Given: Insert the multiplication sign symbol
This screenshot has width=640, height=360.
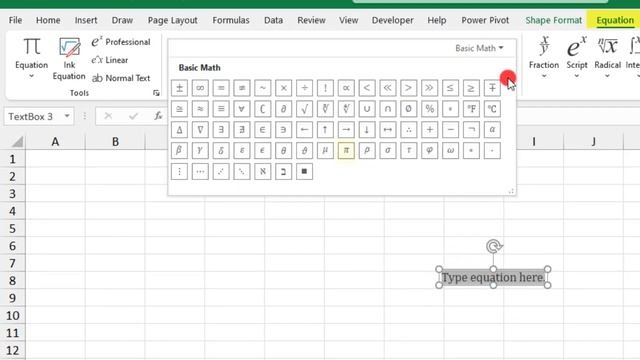Looking at the screenshot, I should tap(283, 88).
